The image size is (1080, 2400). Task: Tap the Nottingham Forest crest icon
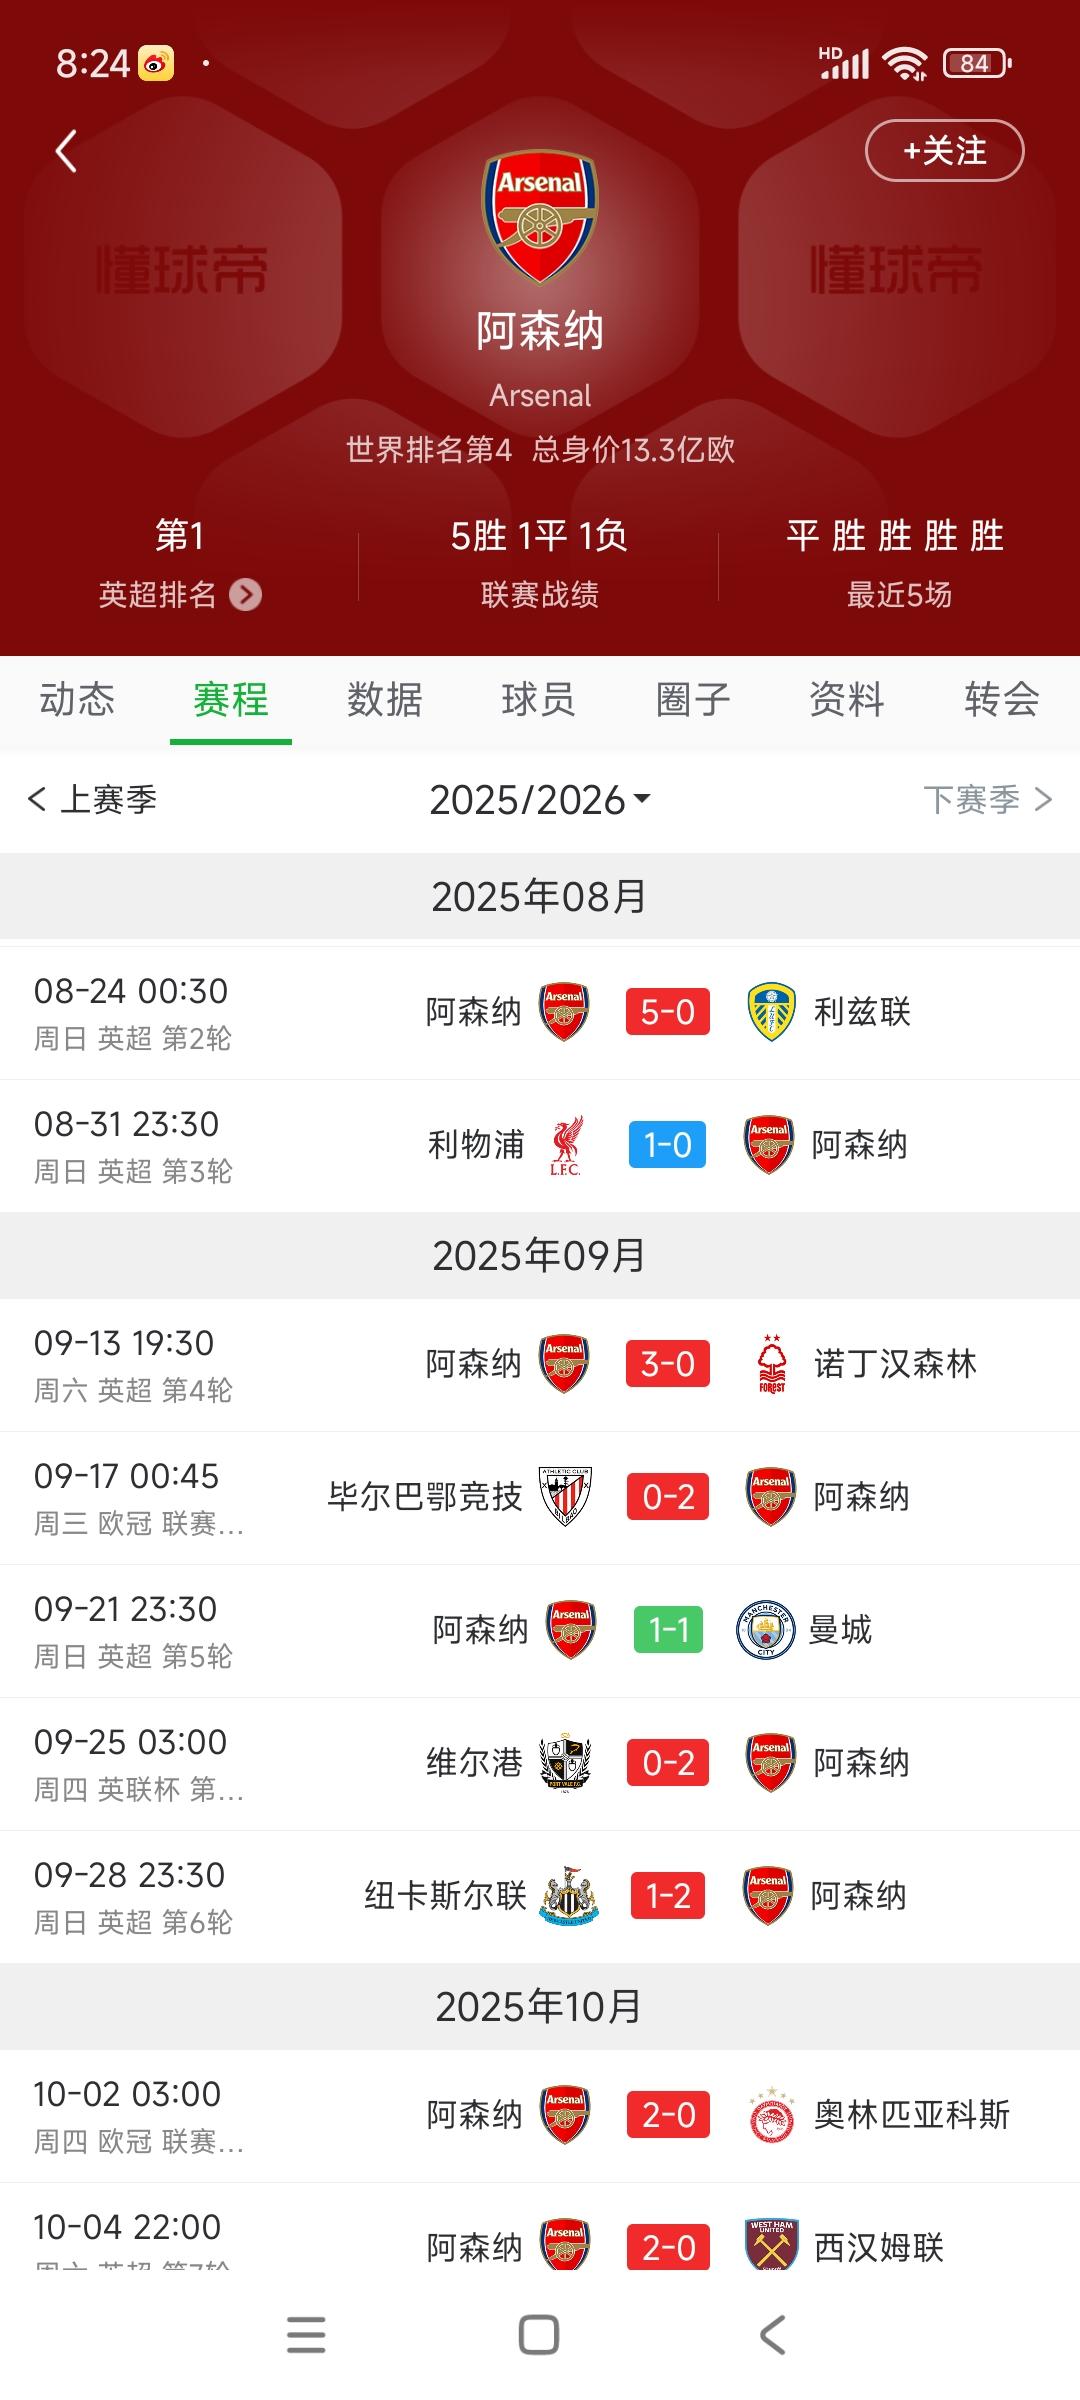pyautogui.click(x=771, y=1364)
